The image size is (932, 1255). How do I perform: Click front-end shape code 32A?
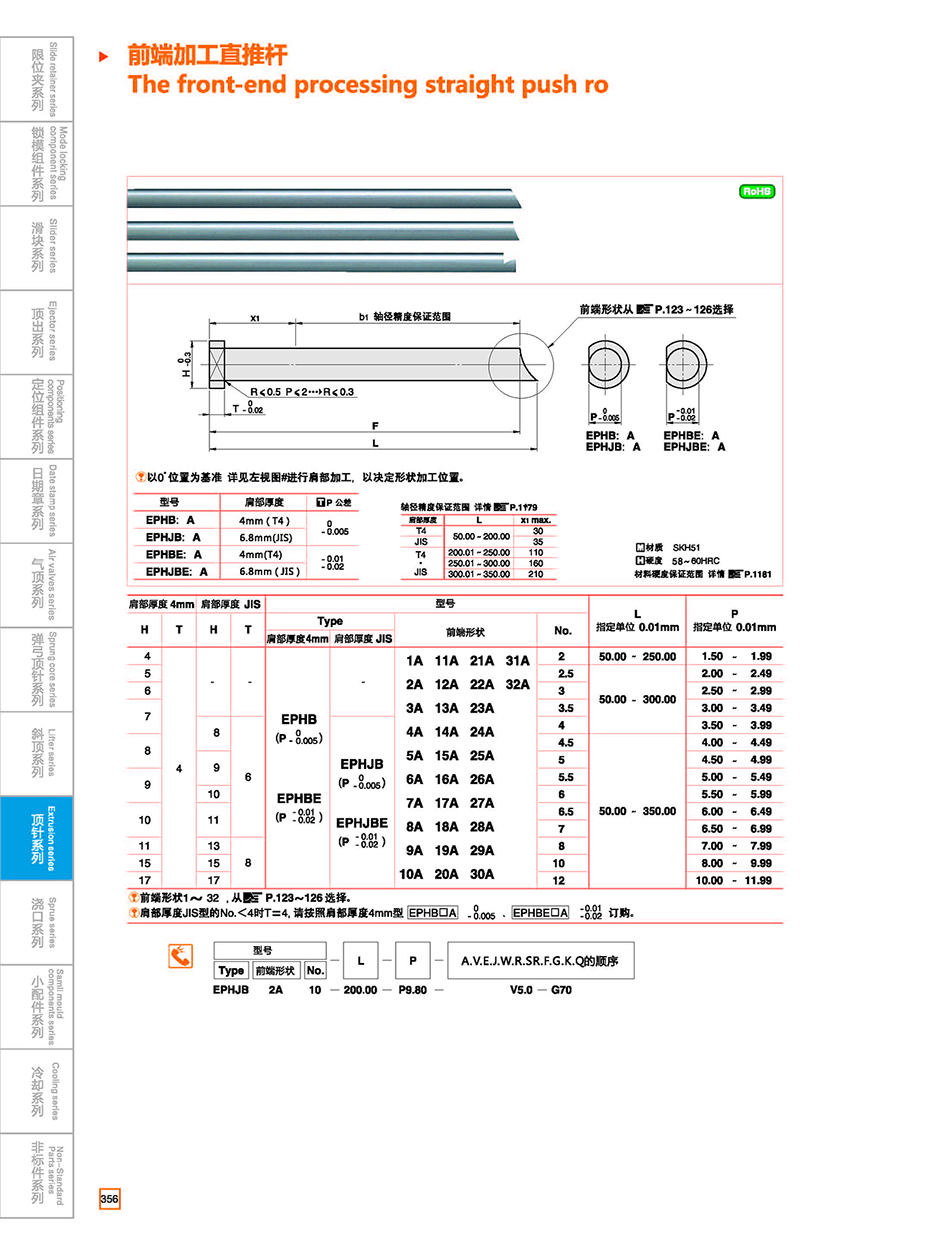tap(517, 684)
